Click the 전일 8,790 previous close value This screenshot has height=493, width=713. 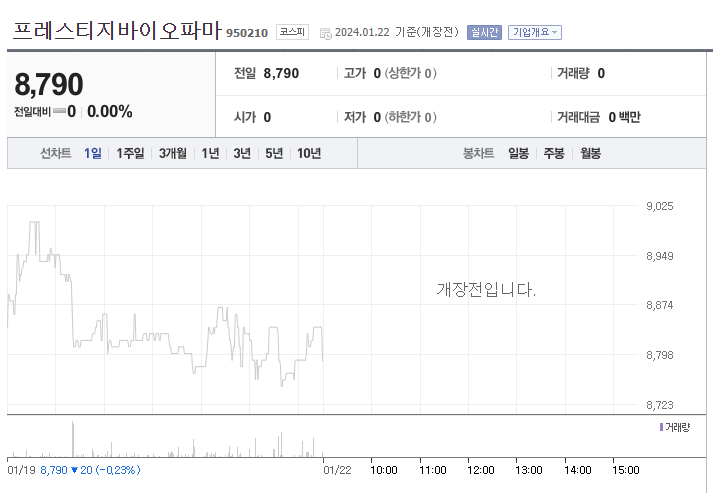pyautogui.click(x=281, y=73)
